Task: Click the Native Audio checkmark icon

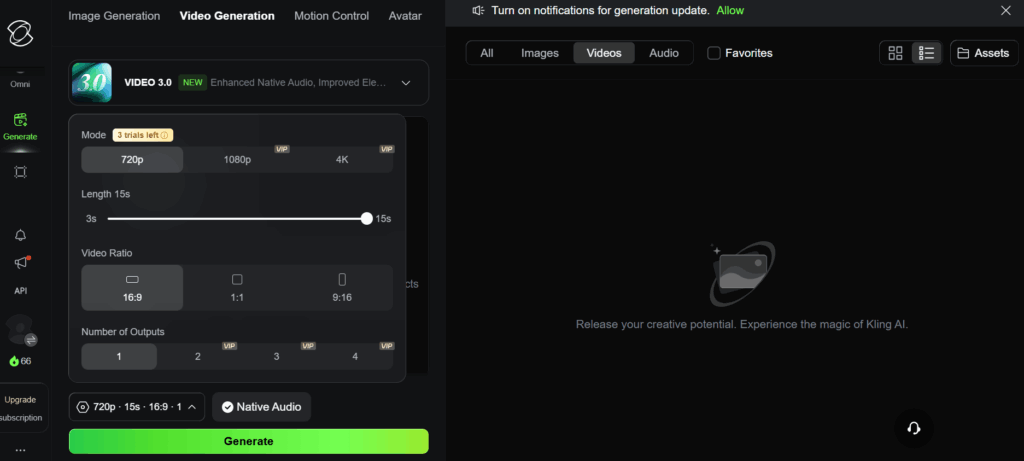Action: (x=227, y=407)
